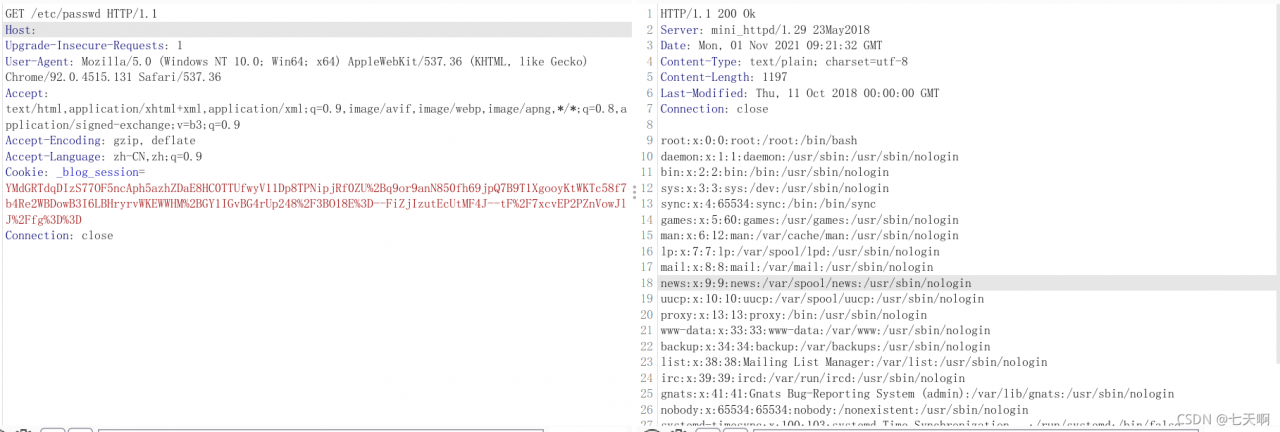1280x432 pixels.
Task: Click the uucp:x:10:10 passwd entry
Action: pyautogui.click(x=822, y=299)
